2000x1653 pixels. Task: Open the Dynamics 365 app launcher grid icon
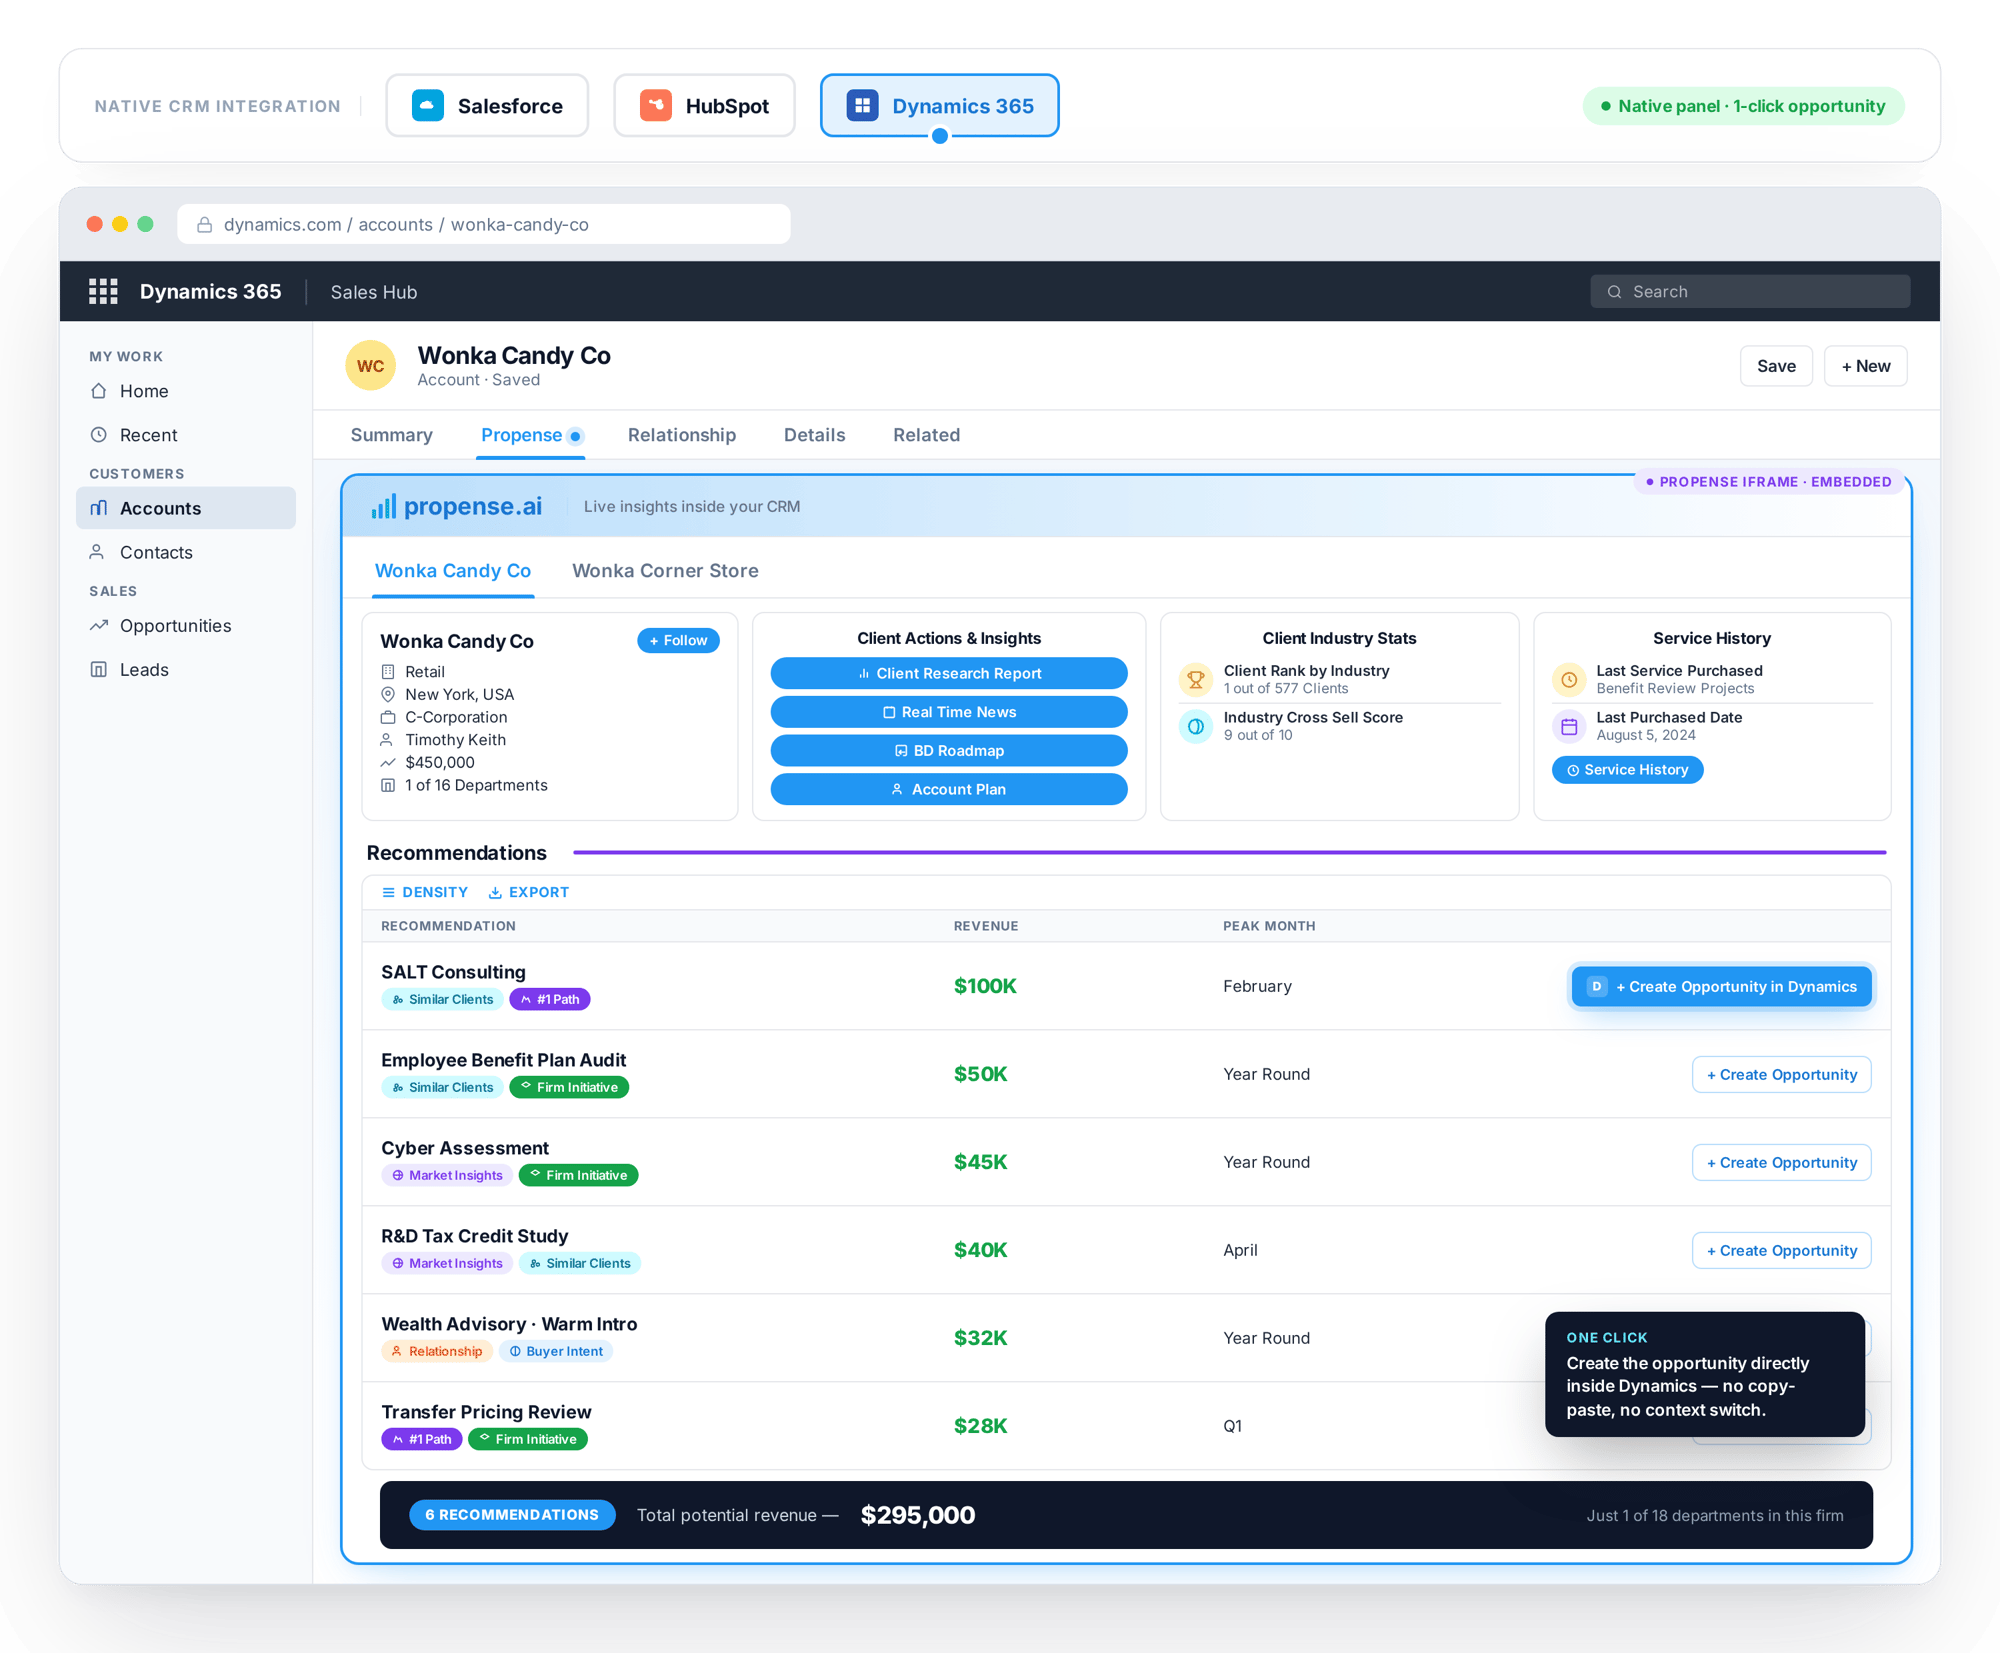coord(103,291)
